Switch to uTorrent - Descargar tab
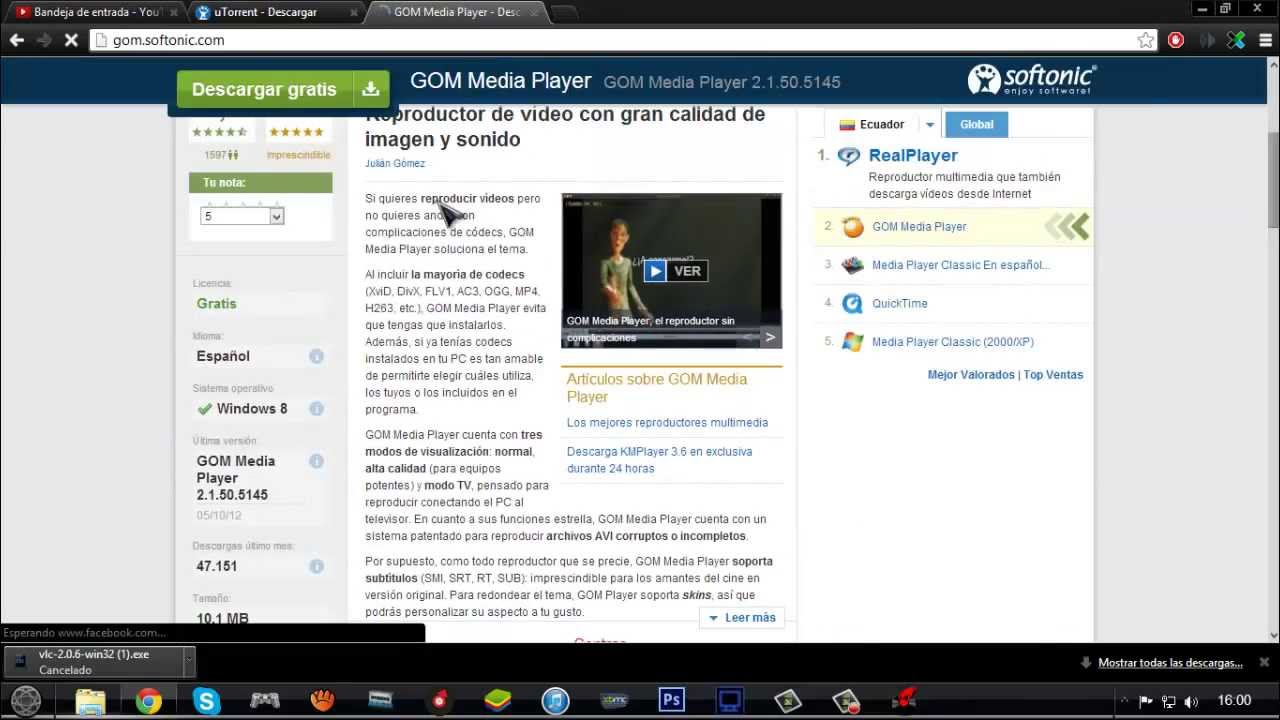1280x720 pixels. tap(270, 12)
